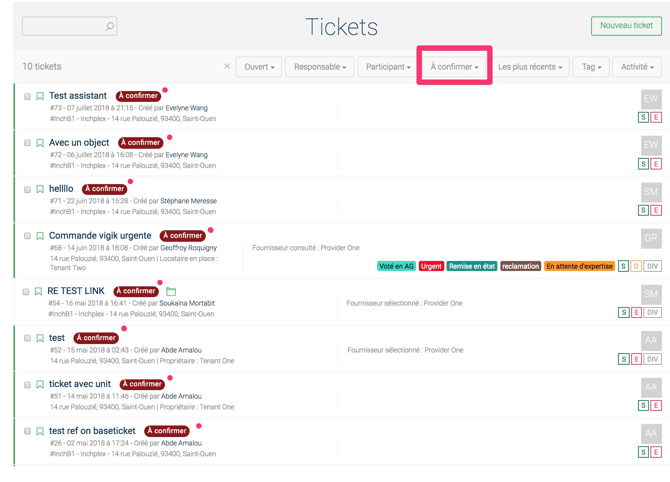Clear filters with the X icon
The height and width of the screenshot is (482, 670).
(227, 67)
